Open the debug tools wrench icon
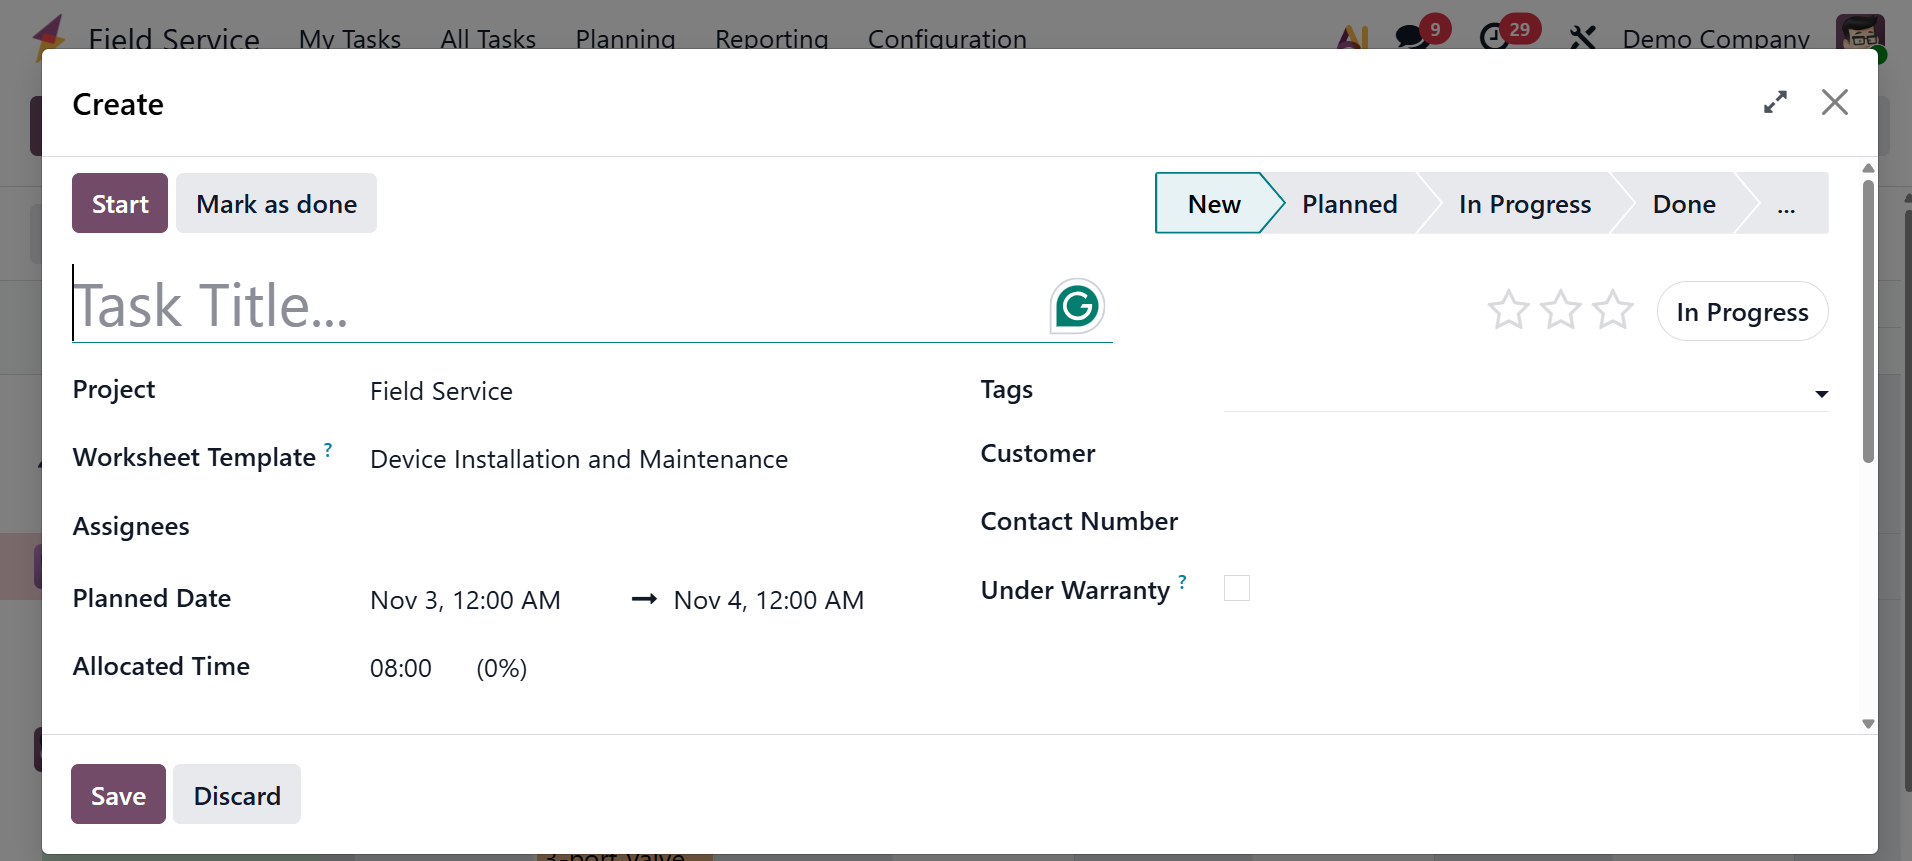This screenshot has width=1912, height=861. pyautogui.click(x=1582, y=38)
